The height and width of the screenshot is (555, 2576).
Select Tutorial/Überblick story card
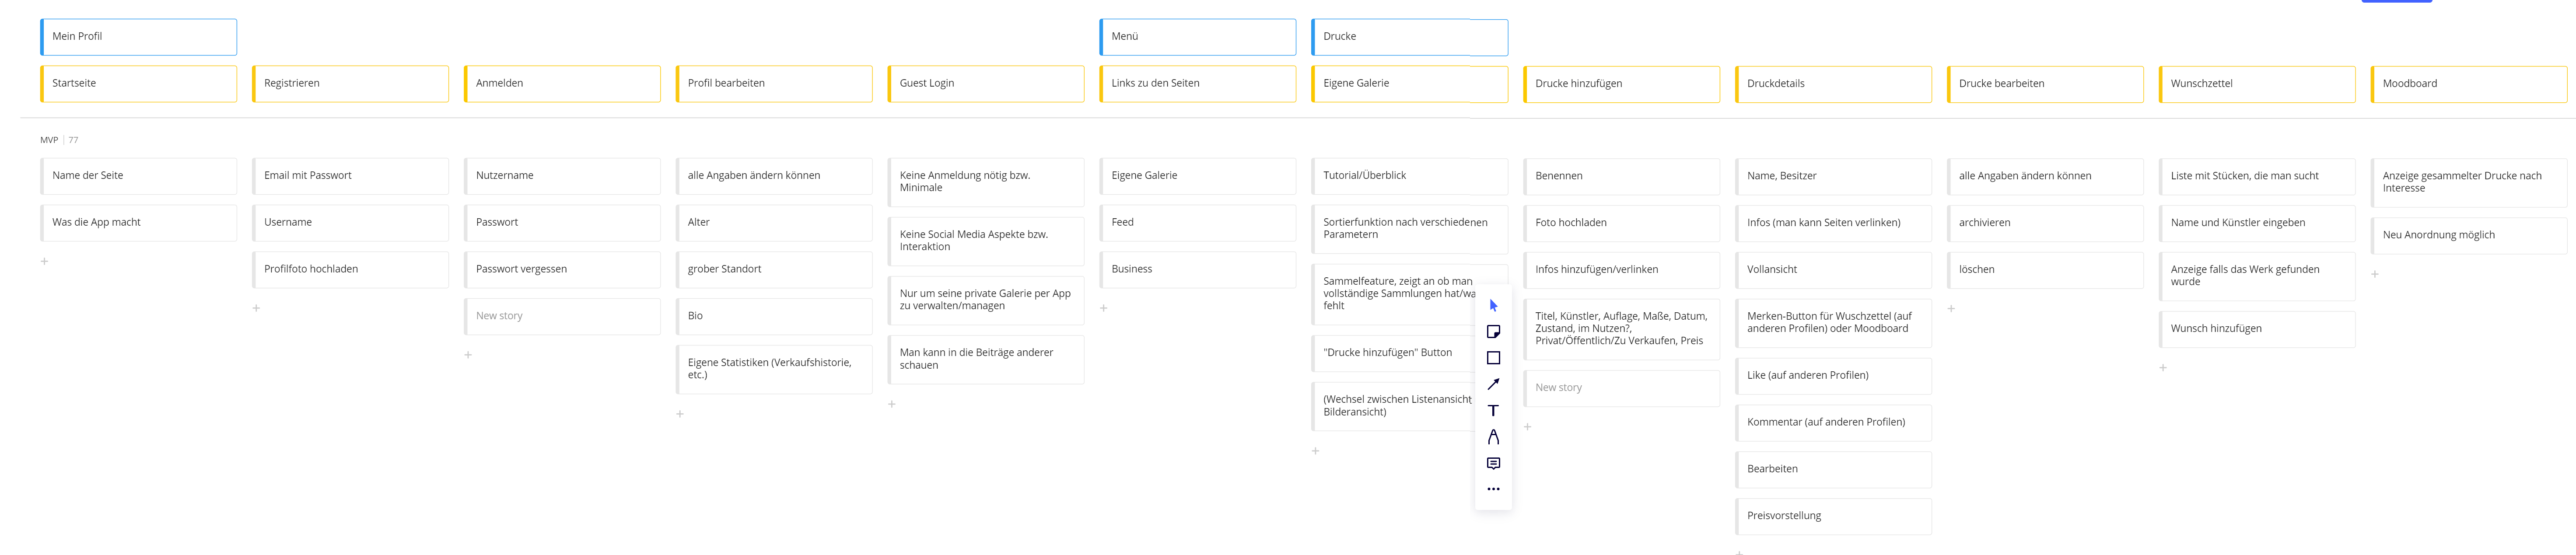pos(1409,176)
